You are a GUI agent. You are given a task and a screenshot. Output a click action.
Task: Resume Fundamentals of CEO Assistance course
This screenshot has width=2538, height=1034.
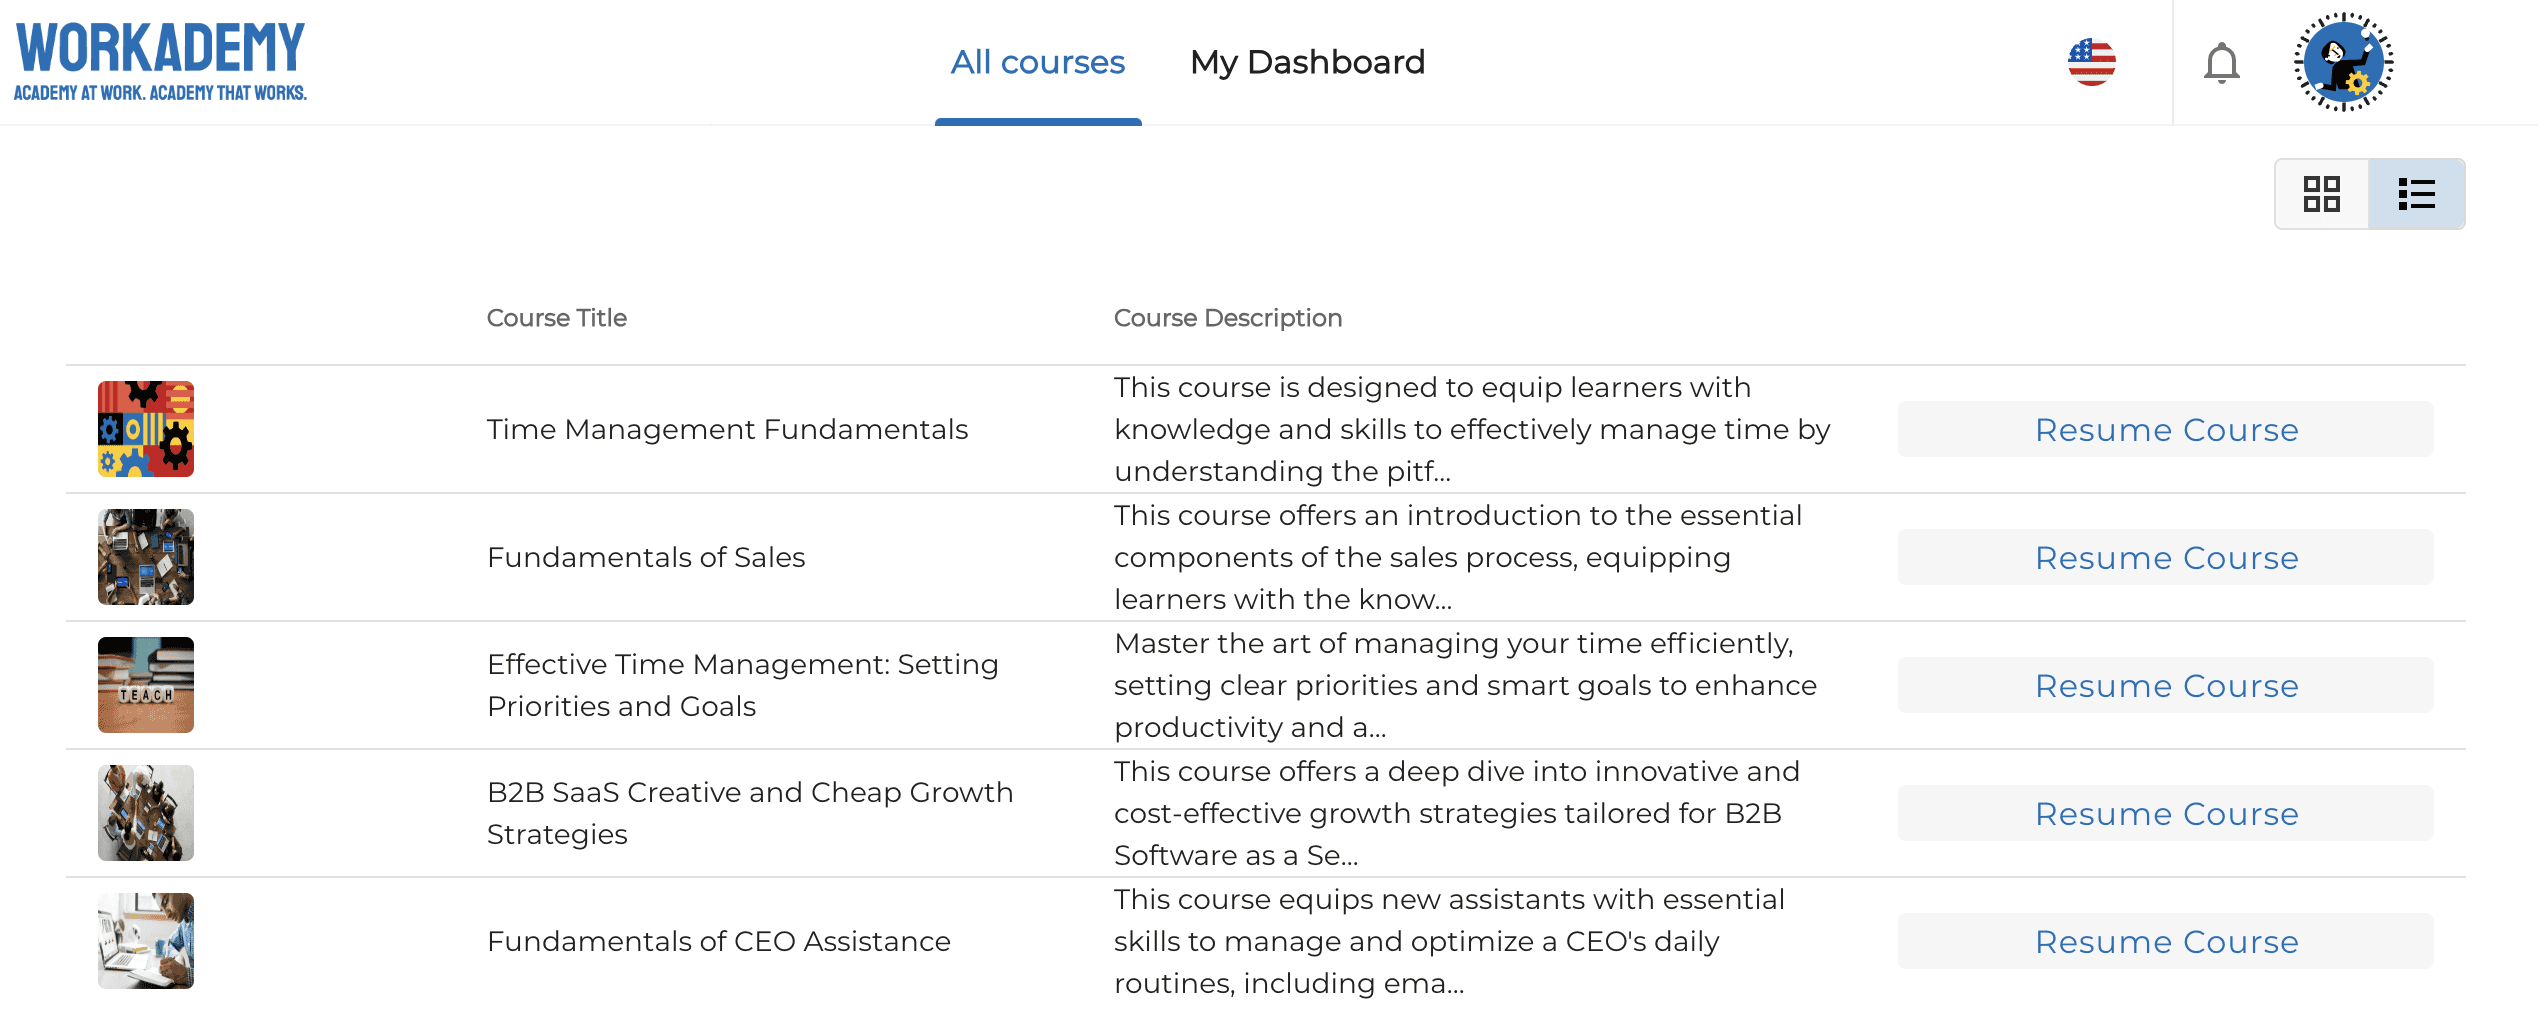pyautogui.click(x=2165, y=942)
